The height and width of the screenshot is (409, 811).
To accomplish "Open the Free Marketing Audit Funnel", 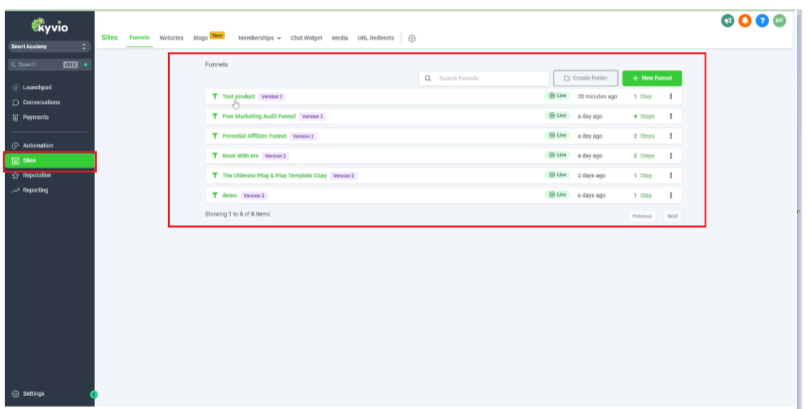I will tap(253, 116).
